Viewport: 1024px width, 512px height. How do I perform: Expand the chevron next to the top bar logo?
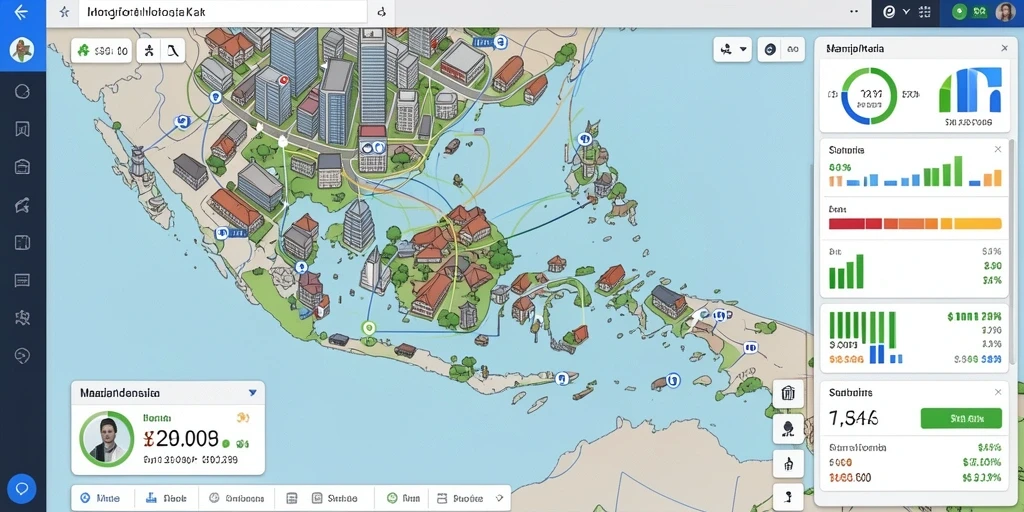(x=906, y=12)
